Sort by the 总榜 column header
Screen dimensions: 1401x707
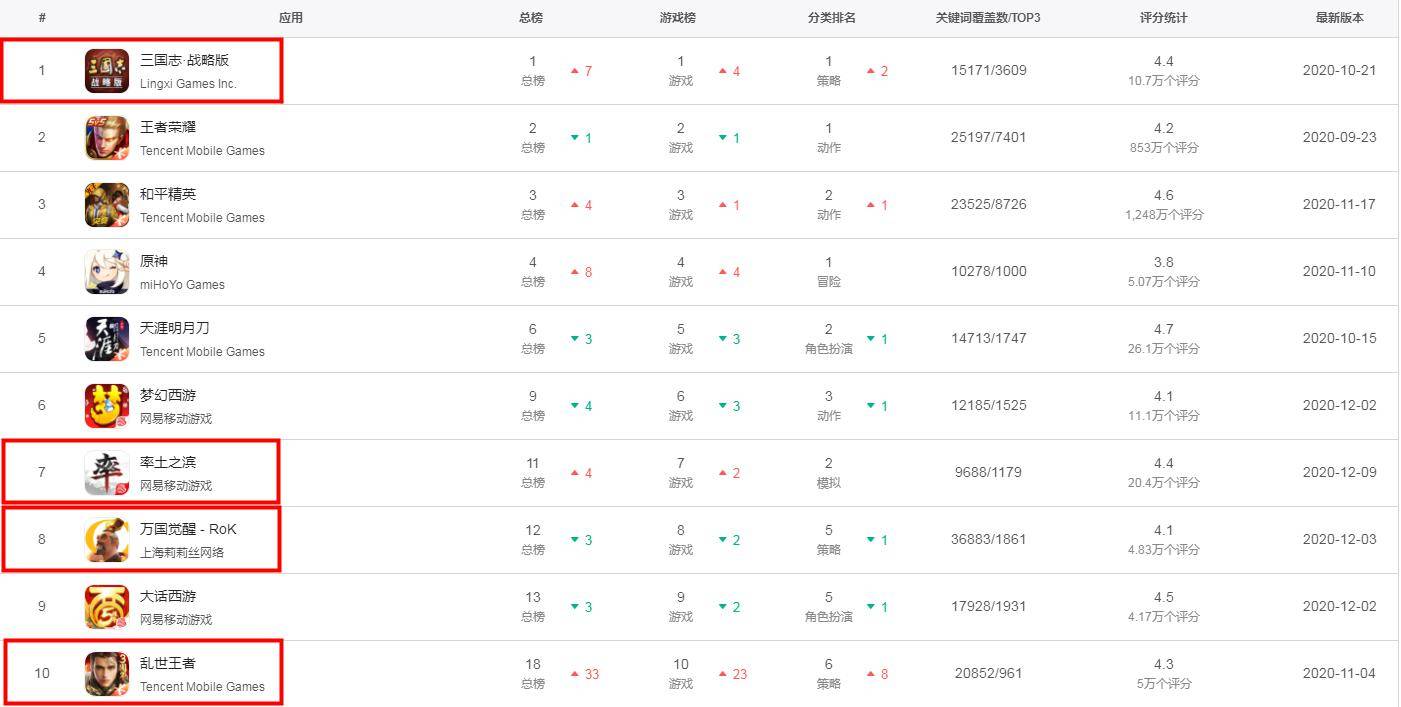[x=531, y=18]
